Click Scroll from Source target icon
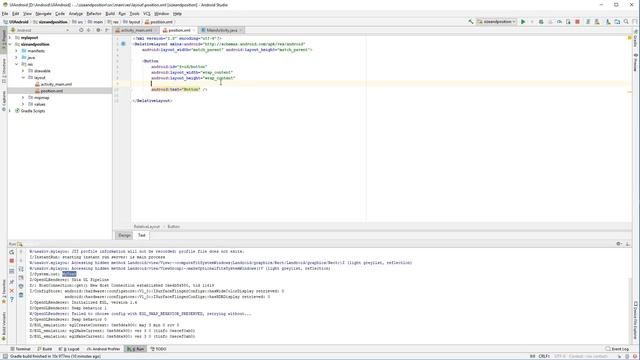 pos(81,30)
